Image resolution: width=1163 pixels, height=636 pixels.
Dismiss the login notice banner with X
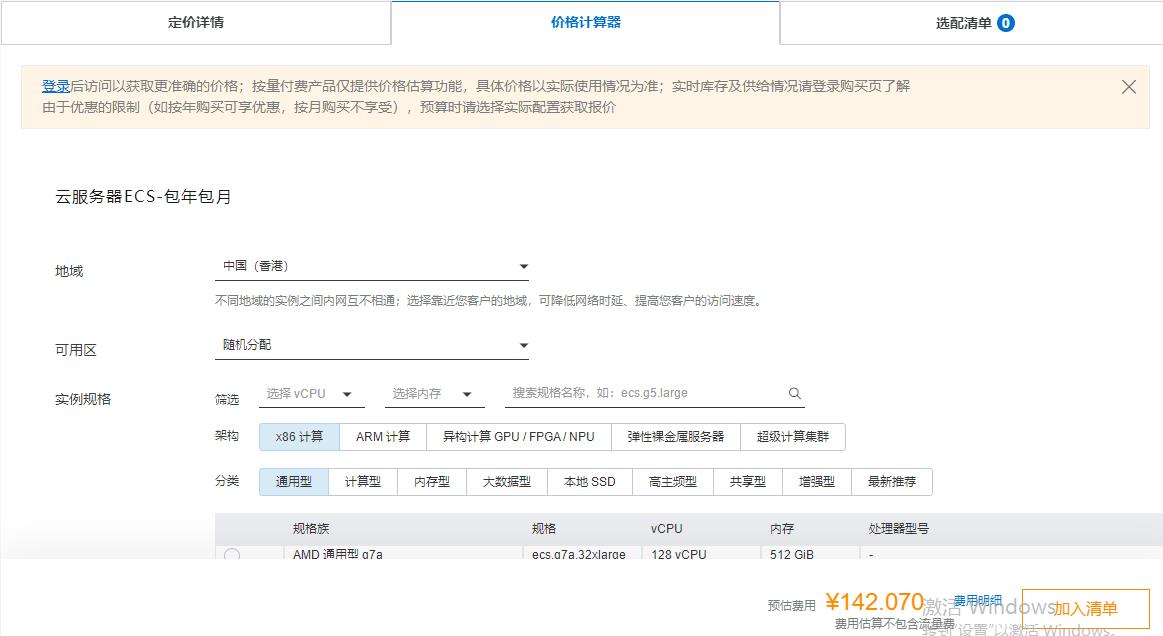(x=1129, y=86)
